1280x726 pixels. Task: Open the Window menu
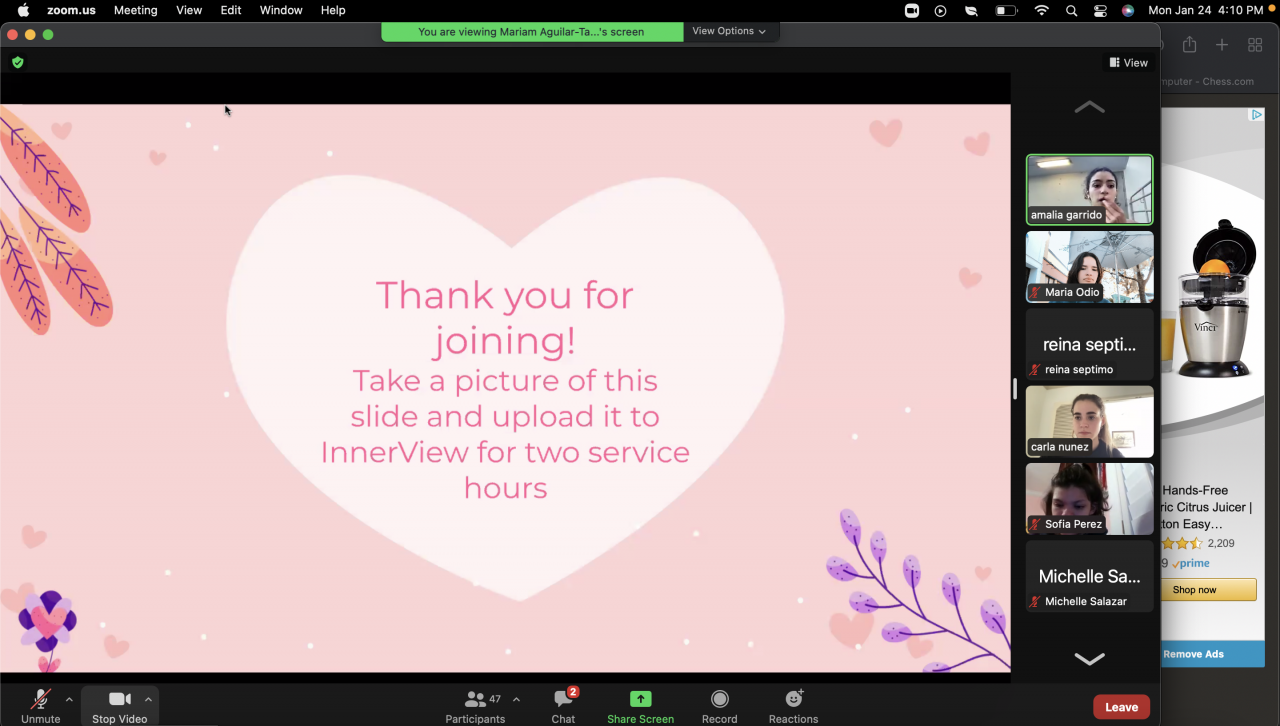click(281, 10)
